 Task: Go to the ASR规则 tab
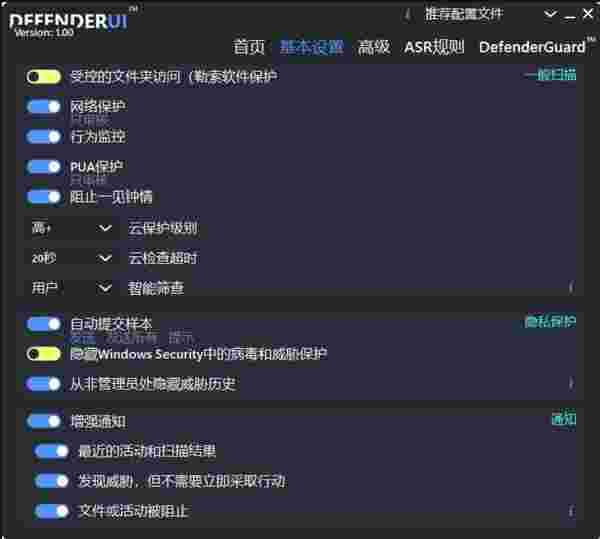(434, 47)
